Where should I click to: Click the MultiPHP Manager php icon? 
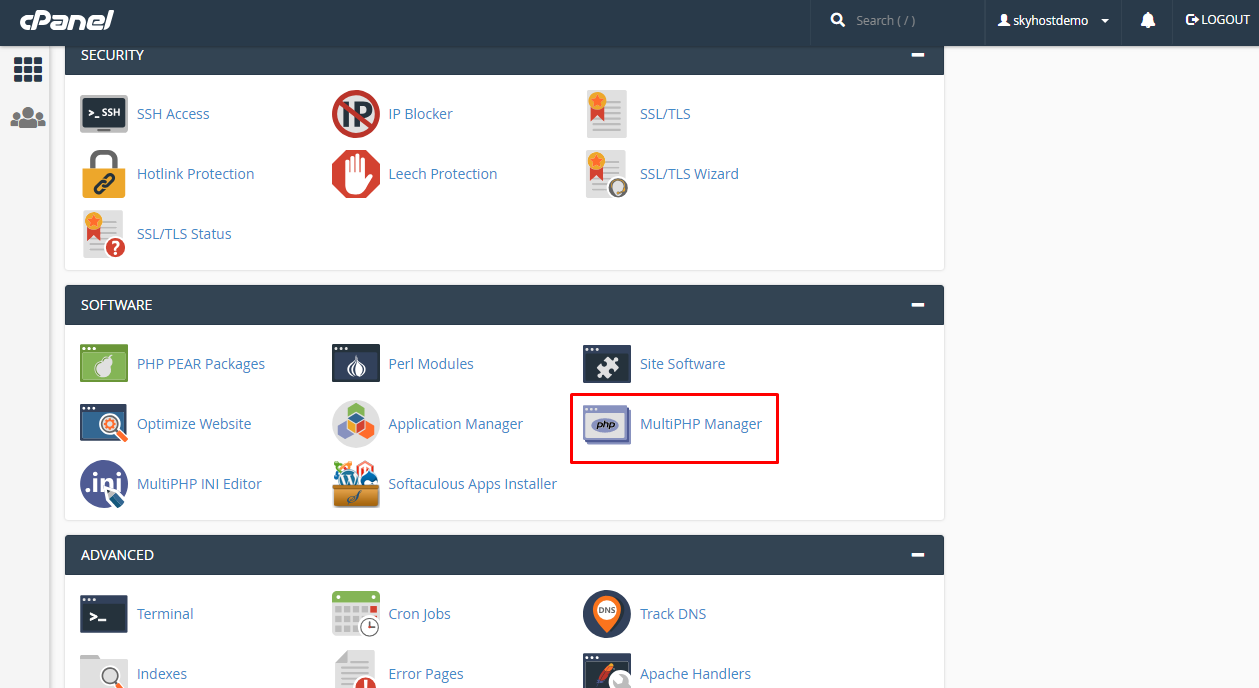tap(607, 424)
